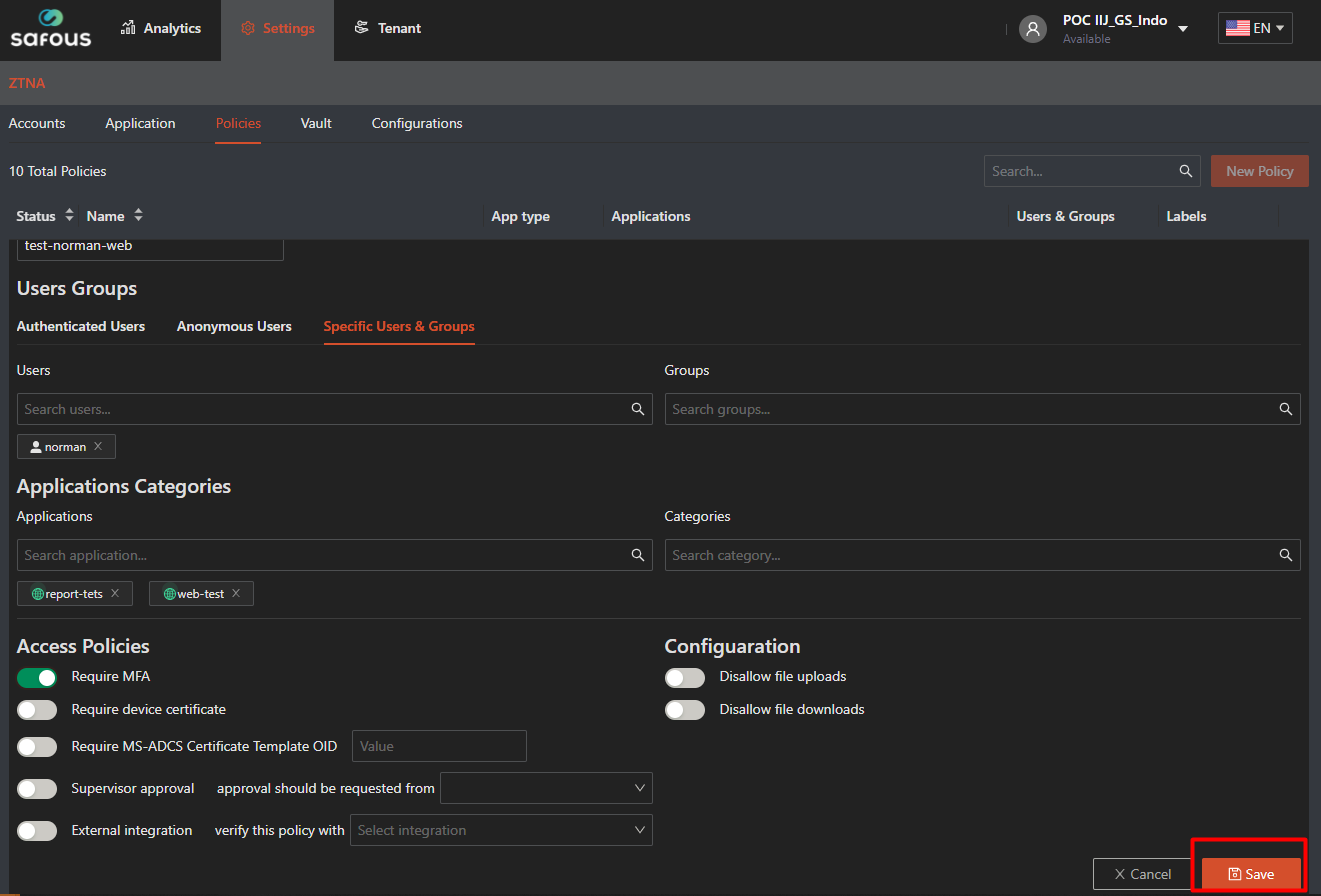This screenshot has height=896, width=1321.
Task: Remove report-tets application tag
Action: pos(115,594)
